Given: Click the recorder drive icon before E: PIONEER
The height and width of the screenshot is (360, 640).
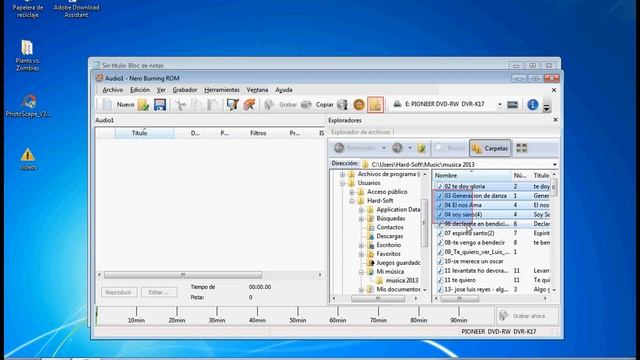Looking at the screenshot, I should pos(397,104).
